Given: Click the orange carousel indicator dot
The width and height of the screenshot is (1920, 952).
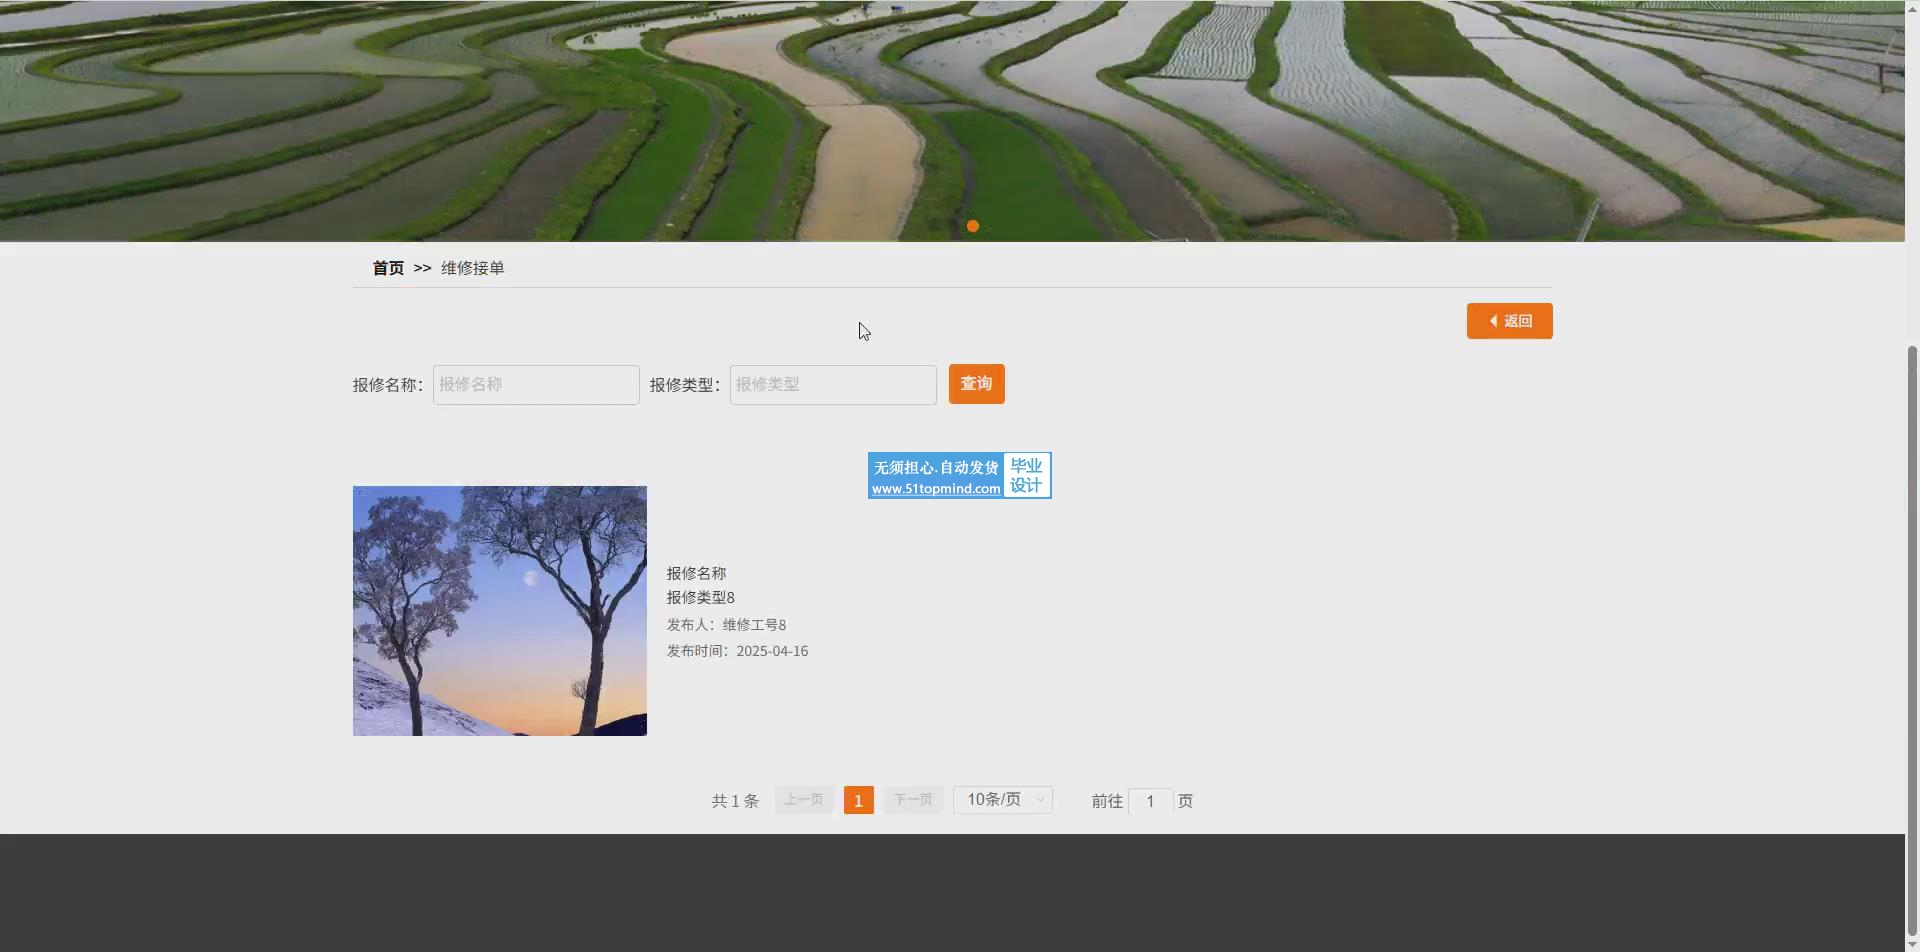Looking at the screenshot, I should click(972, 226).
